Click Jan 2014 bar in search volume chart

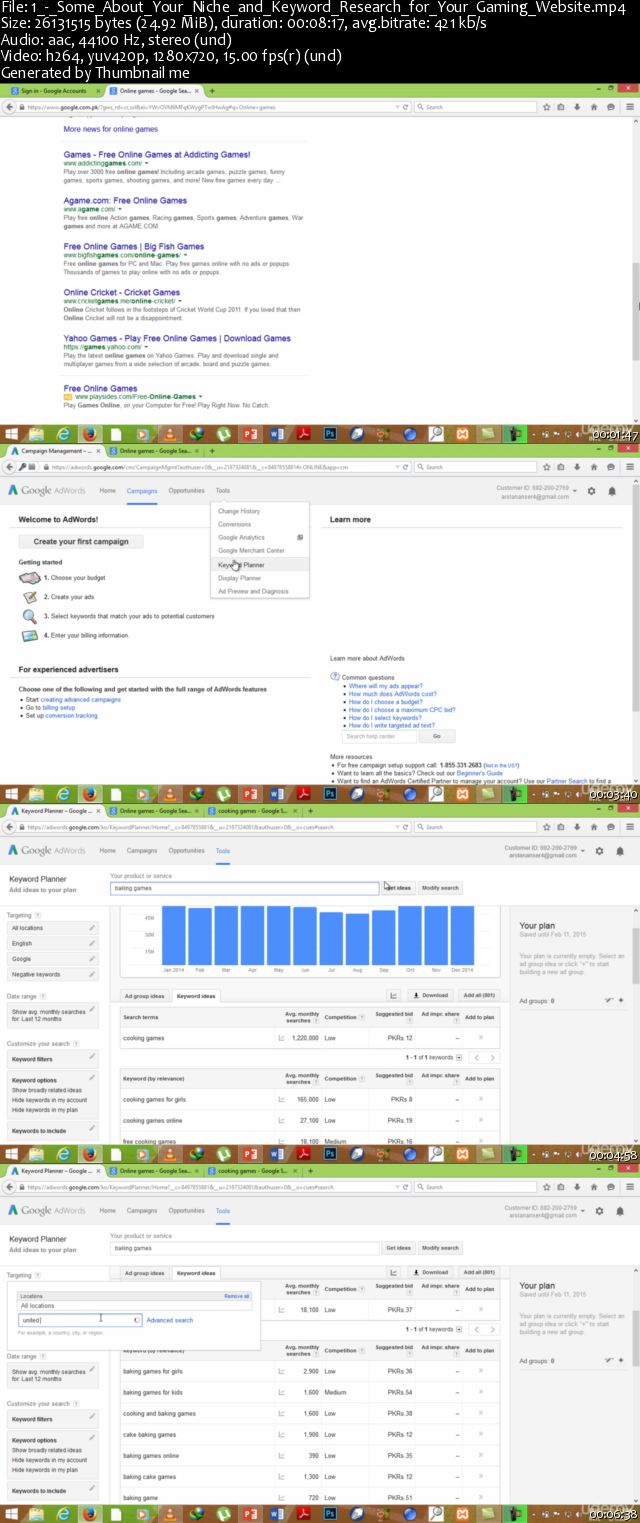[174, 934]
